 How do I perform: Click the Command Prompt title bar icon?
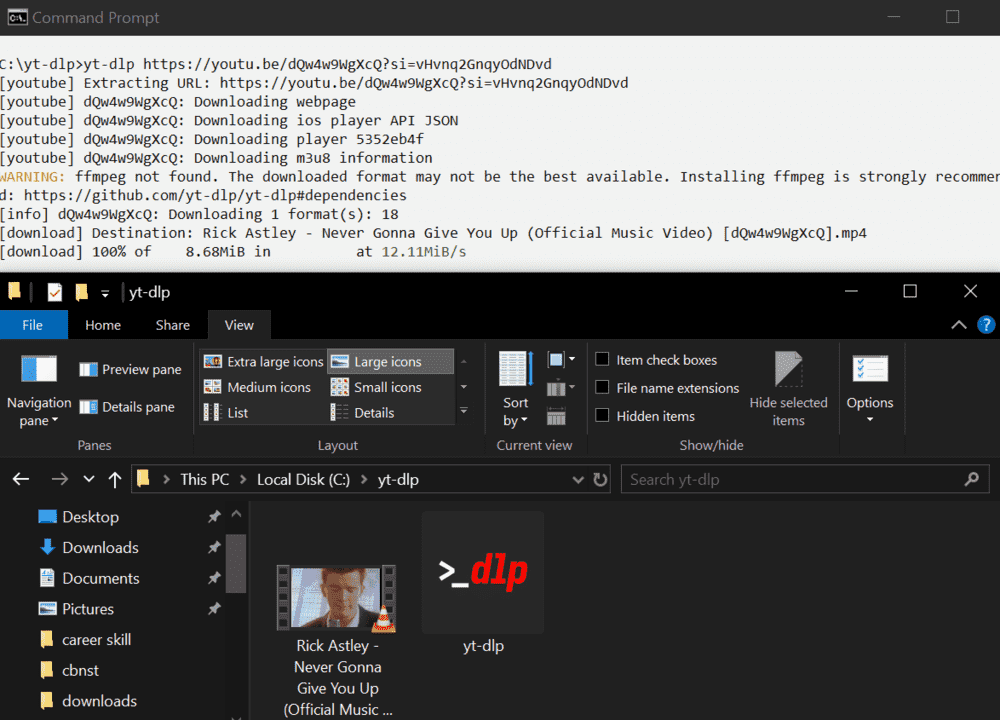pos(17,17)
